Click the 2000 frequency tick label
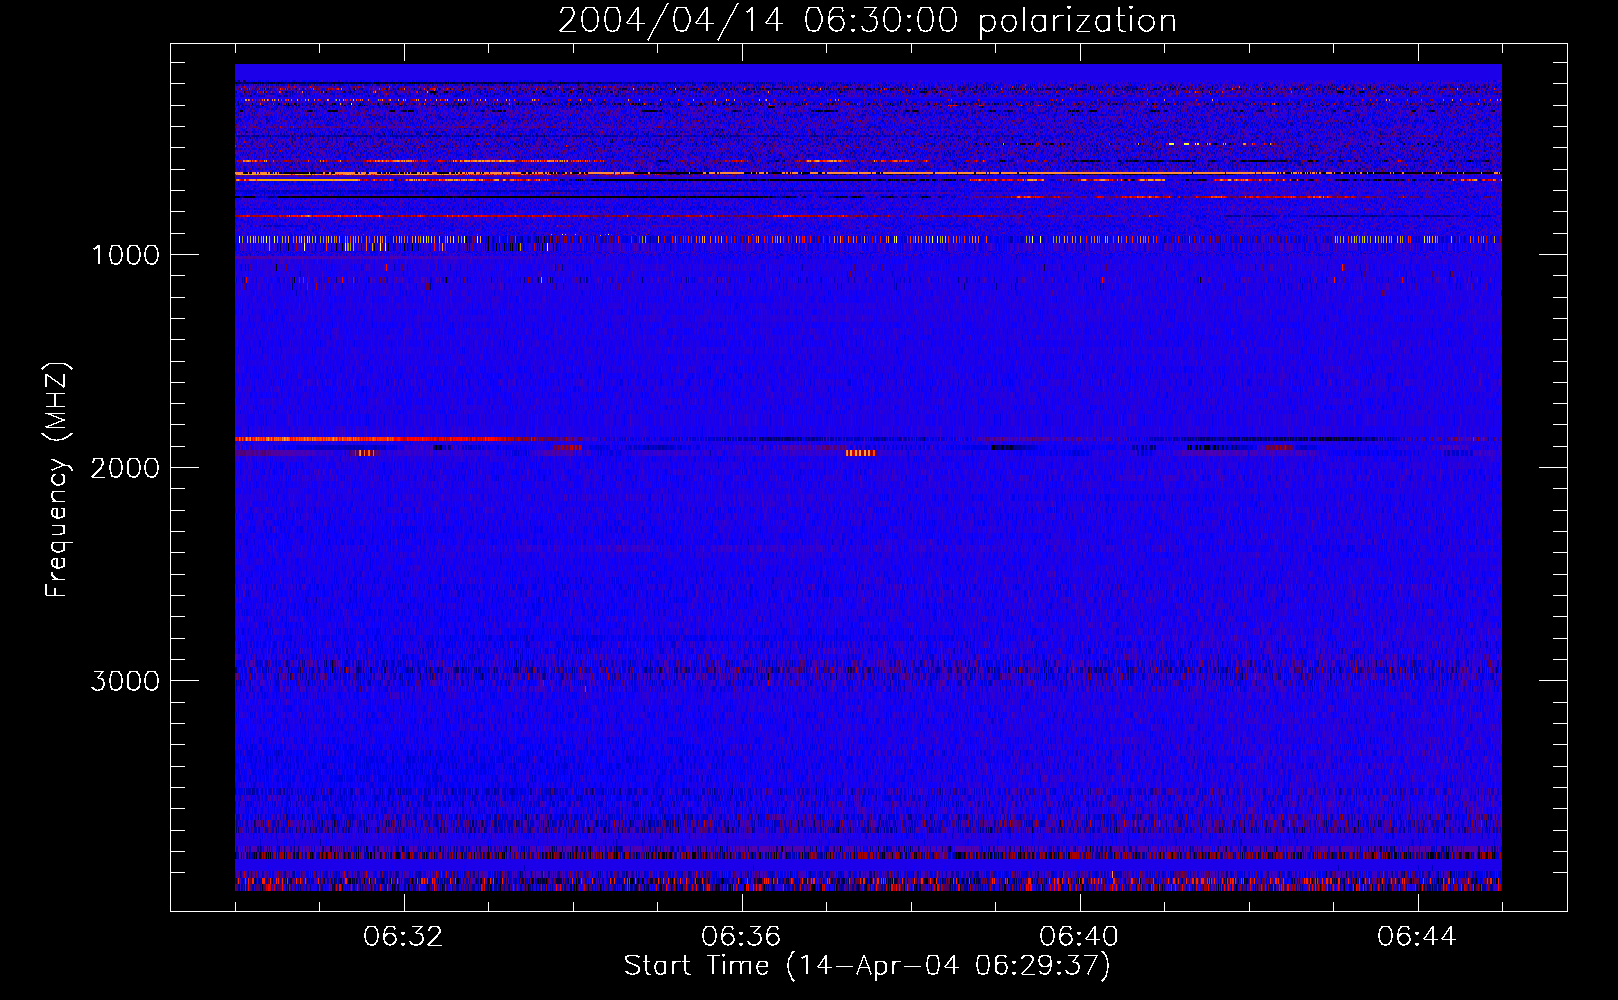1618x1000 pixels. click(x=125, y=468)
